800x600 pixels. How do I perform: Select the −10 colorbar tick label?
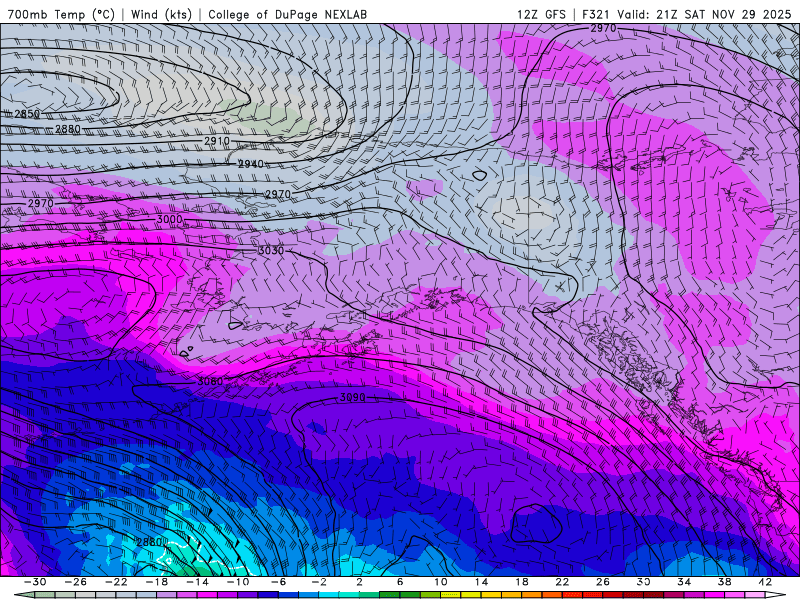point(238,582)
